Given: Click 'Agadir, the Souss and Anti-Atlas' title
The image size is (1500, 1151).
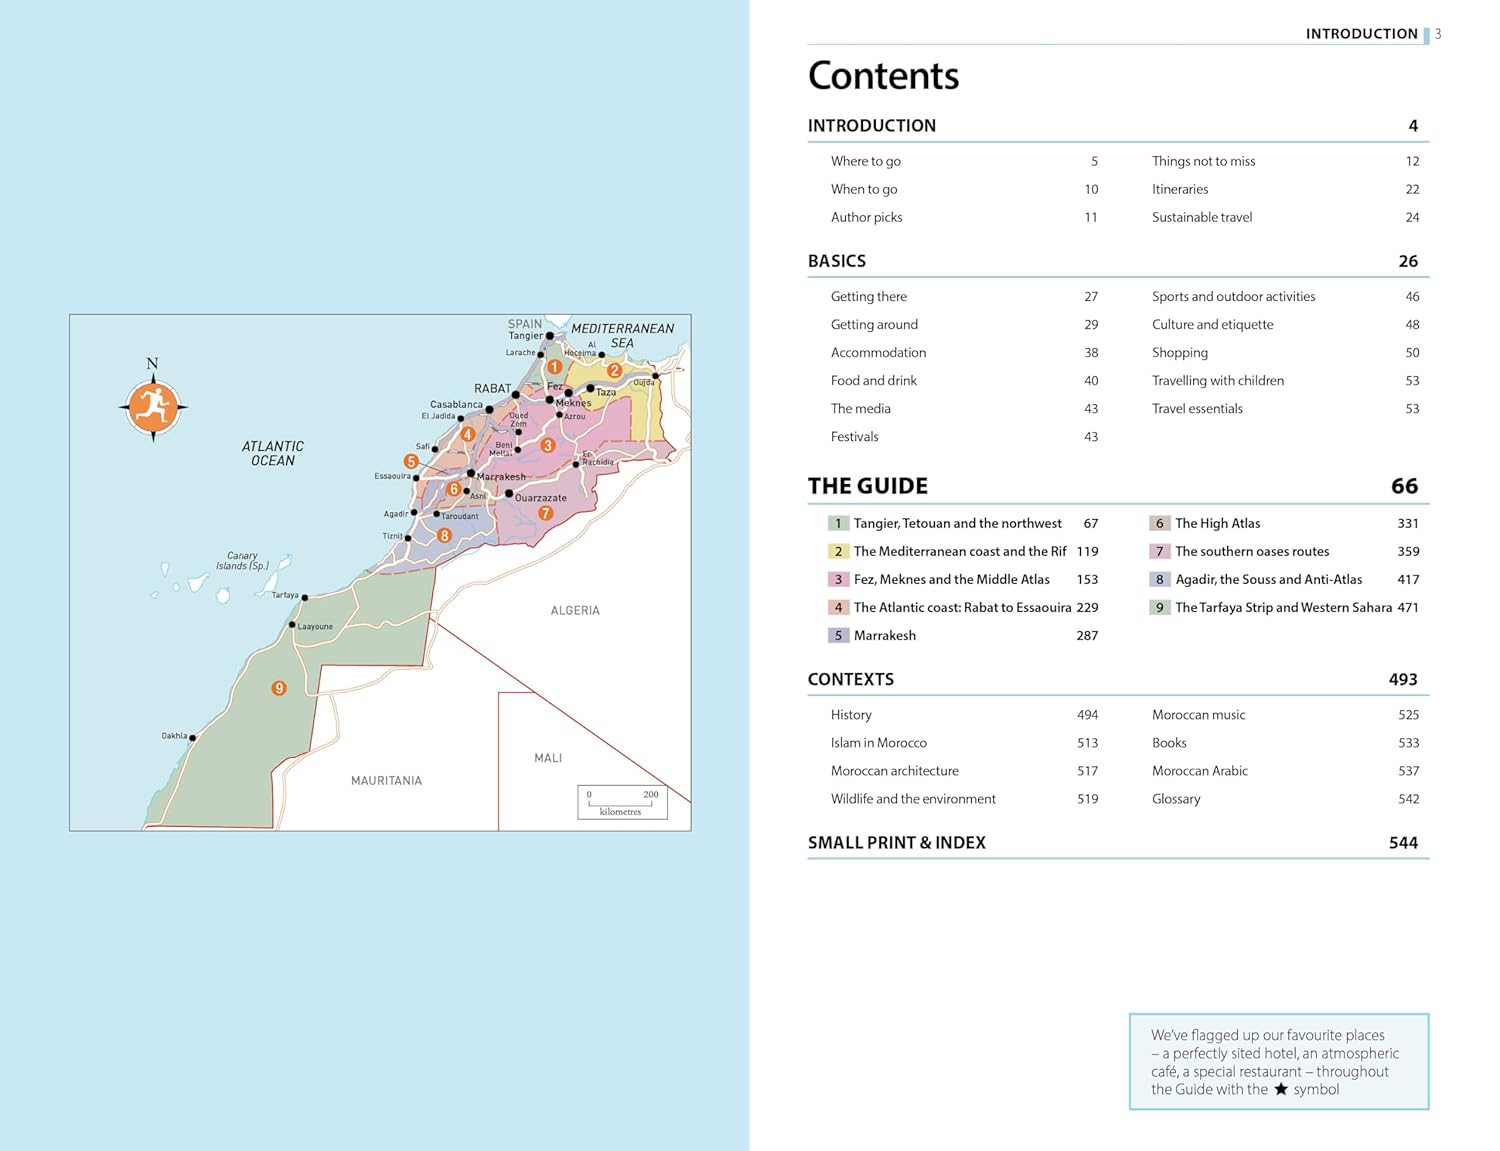Looking at the screenshot, I should click(x=1269, y=579).
